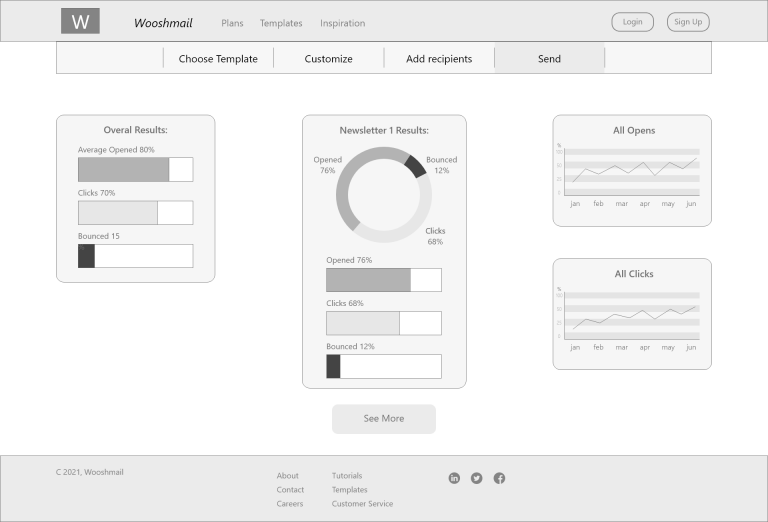This screenshot has width=768, height=522.
Task: Open the About footer link
Action: click(x=287, y=475)
